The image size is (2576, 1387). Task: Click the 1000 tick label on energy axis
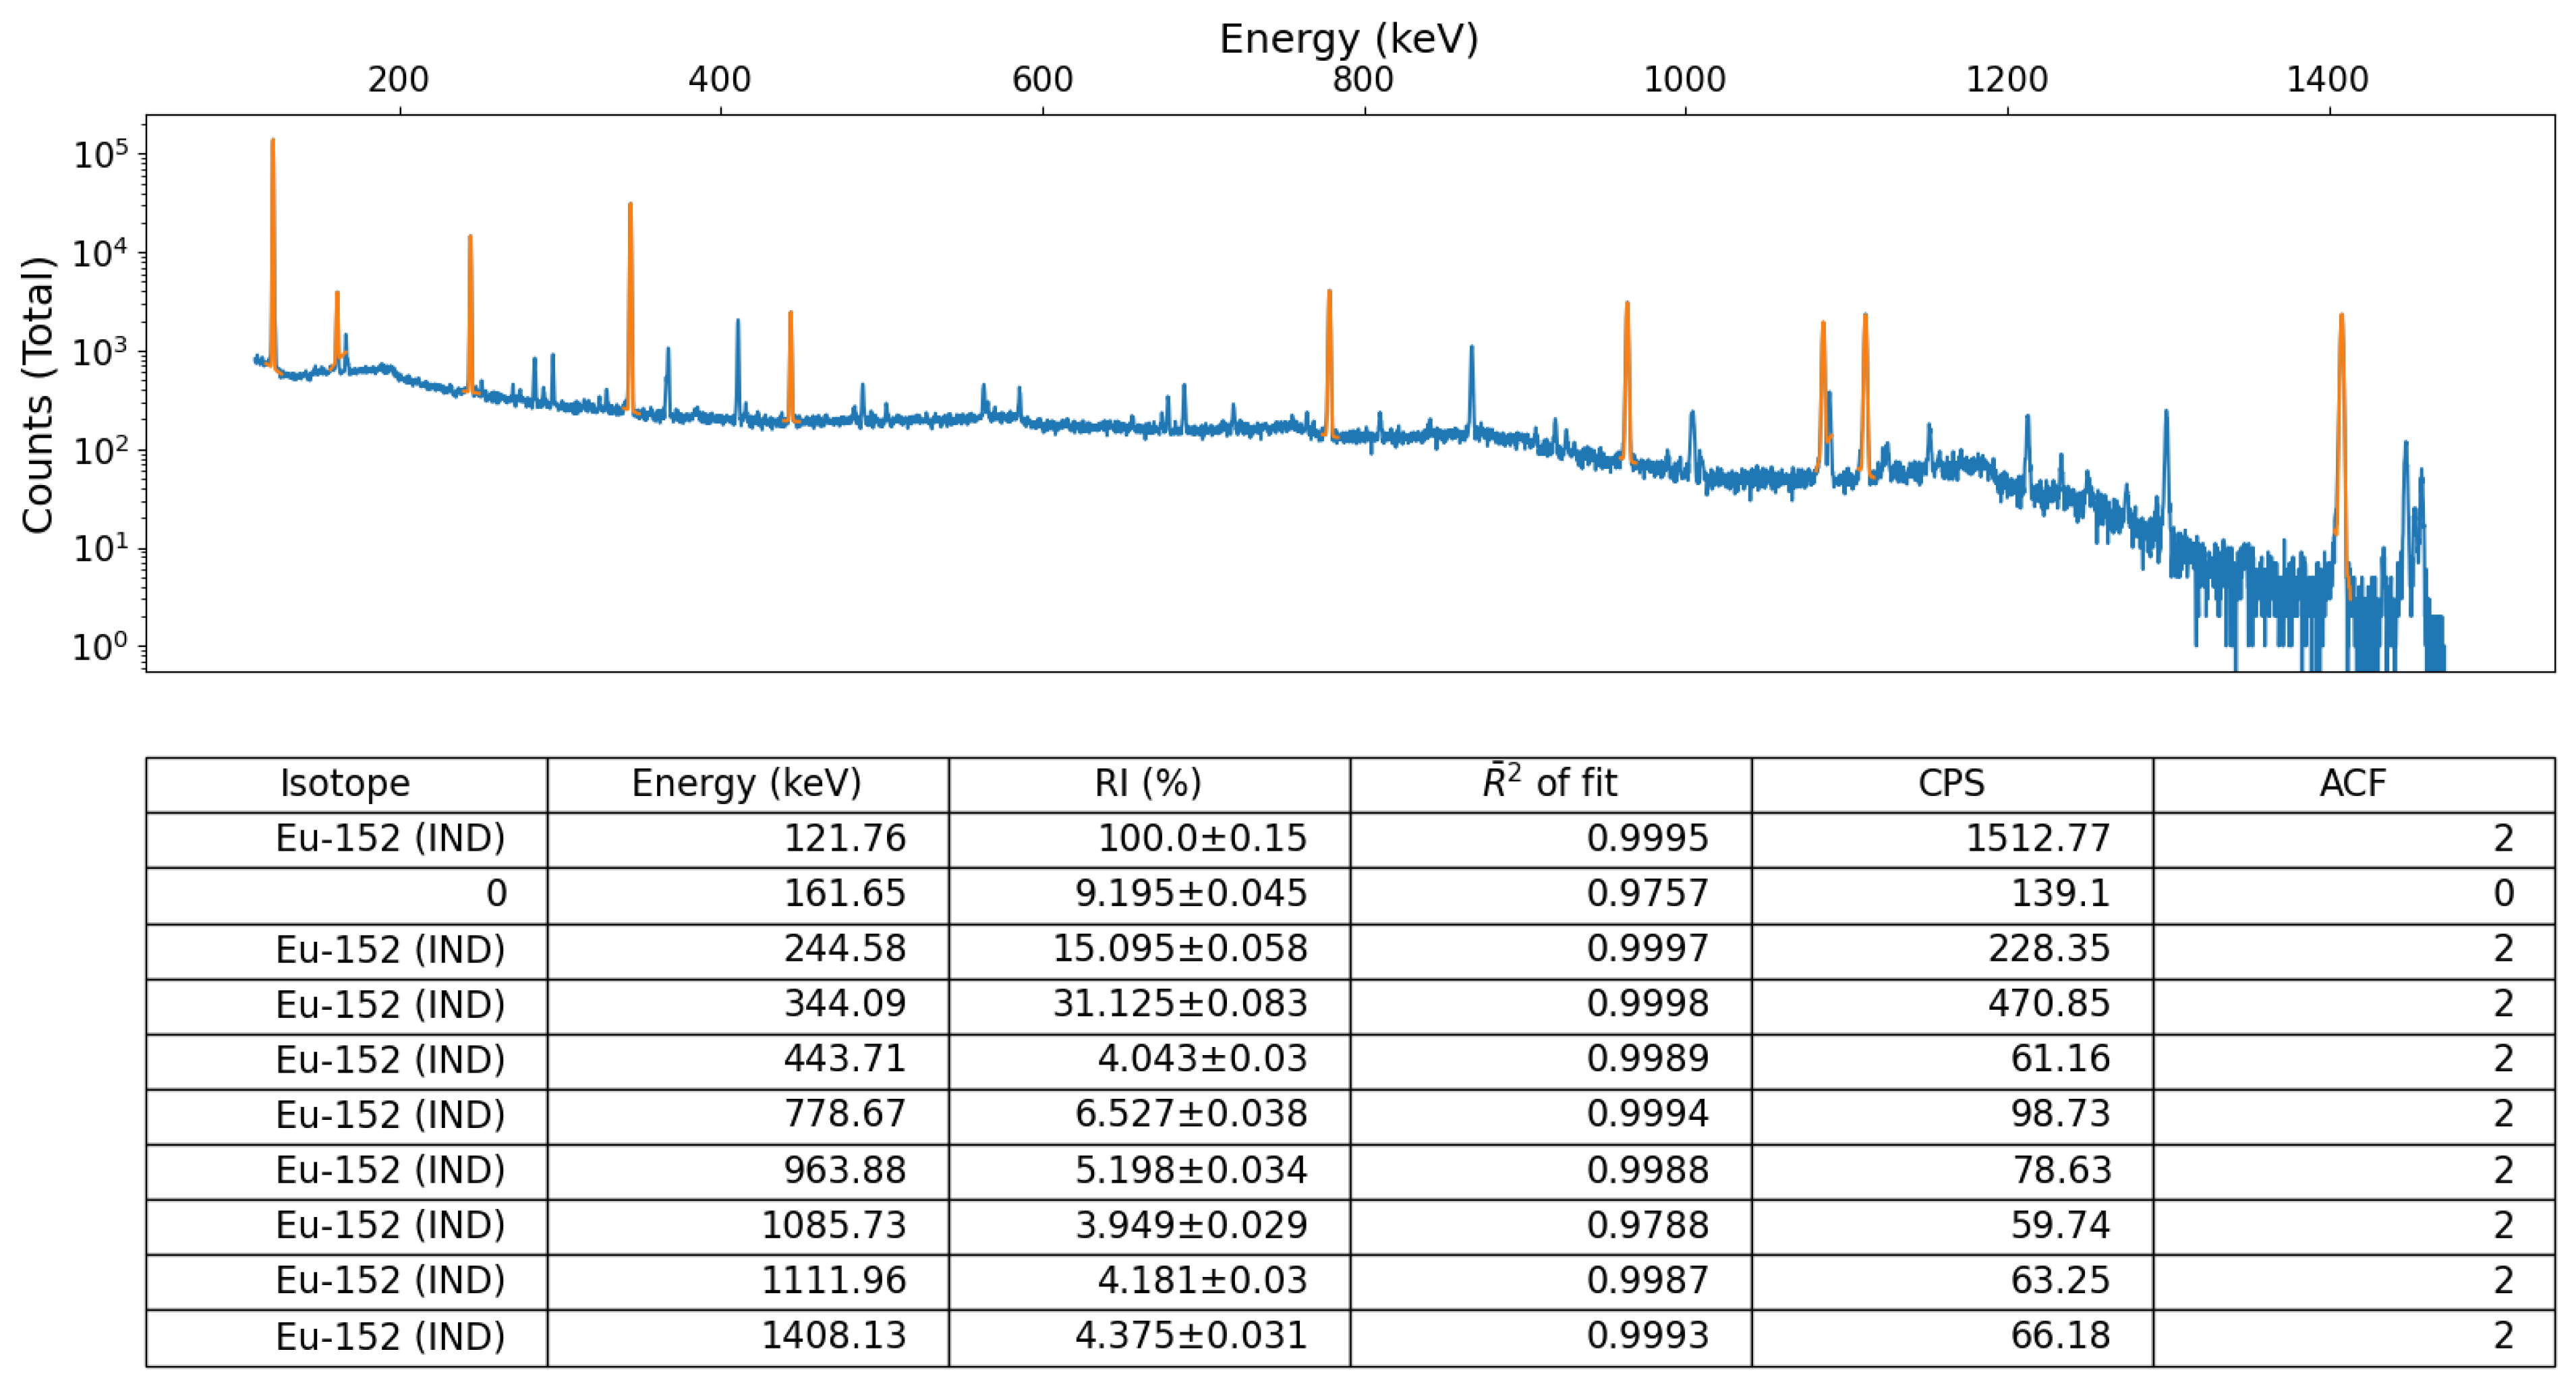(x=1685, y=80)
